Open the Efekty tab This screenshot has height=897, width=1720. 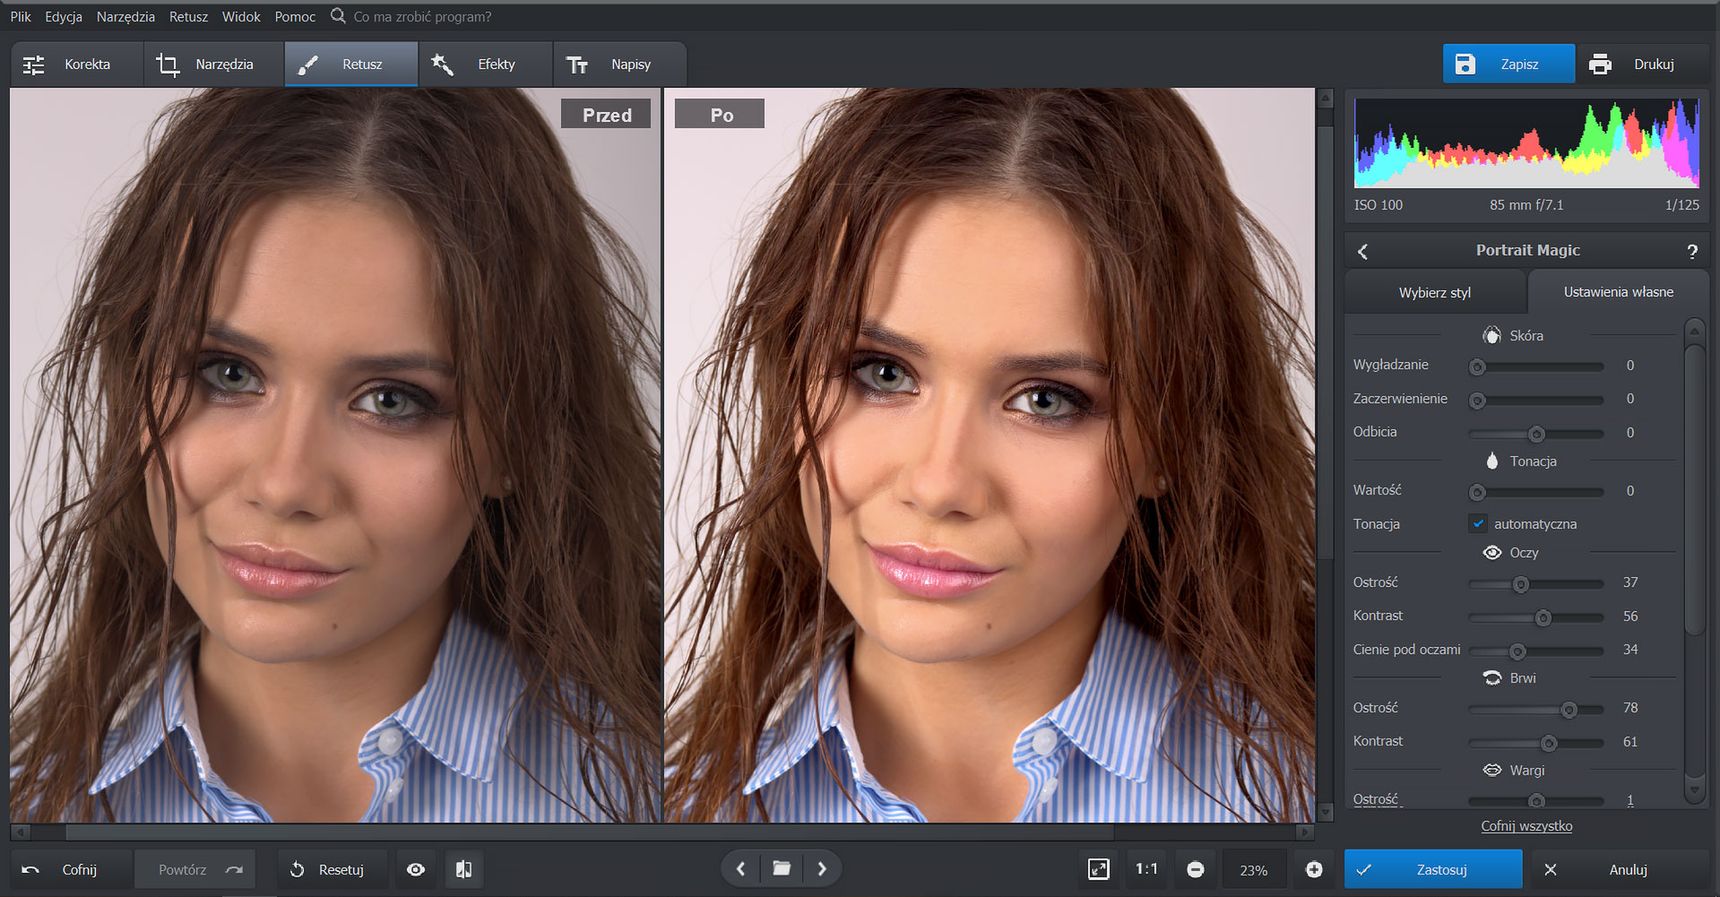click(485, 64)
